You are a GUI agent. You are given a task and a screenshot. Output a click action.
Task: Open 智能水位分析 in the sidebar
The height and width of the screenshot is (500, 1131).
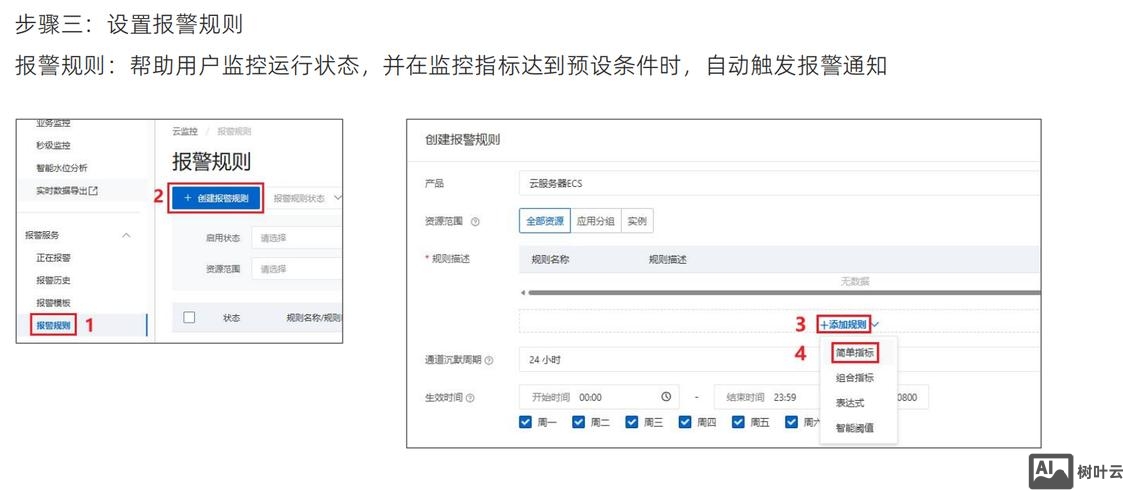tap(62, 168)
